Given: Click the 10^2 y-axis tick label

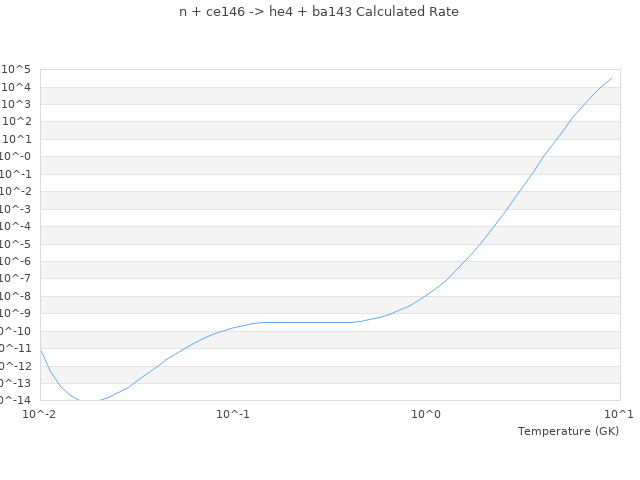Looking at the screenshot, I should click(16, 122).
